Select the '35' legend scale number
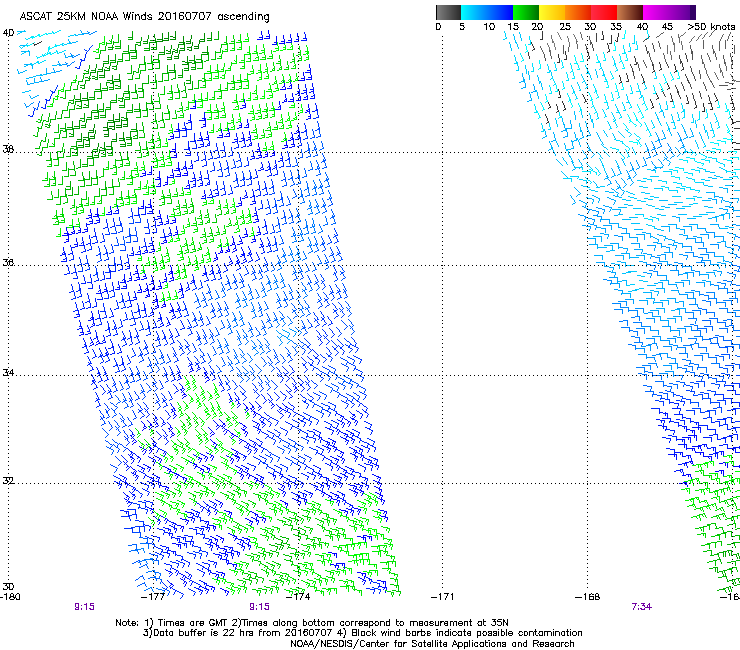 [x=616, y=27]
